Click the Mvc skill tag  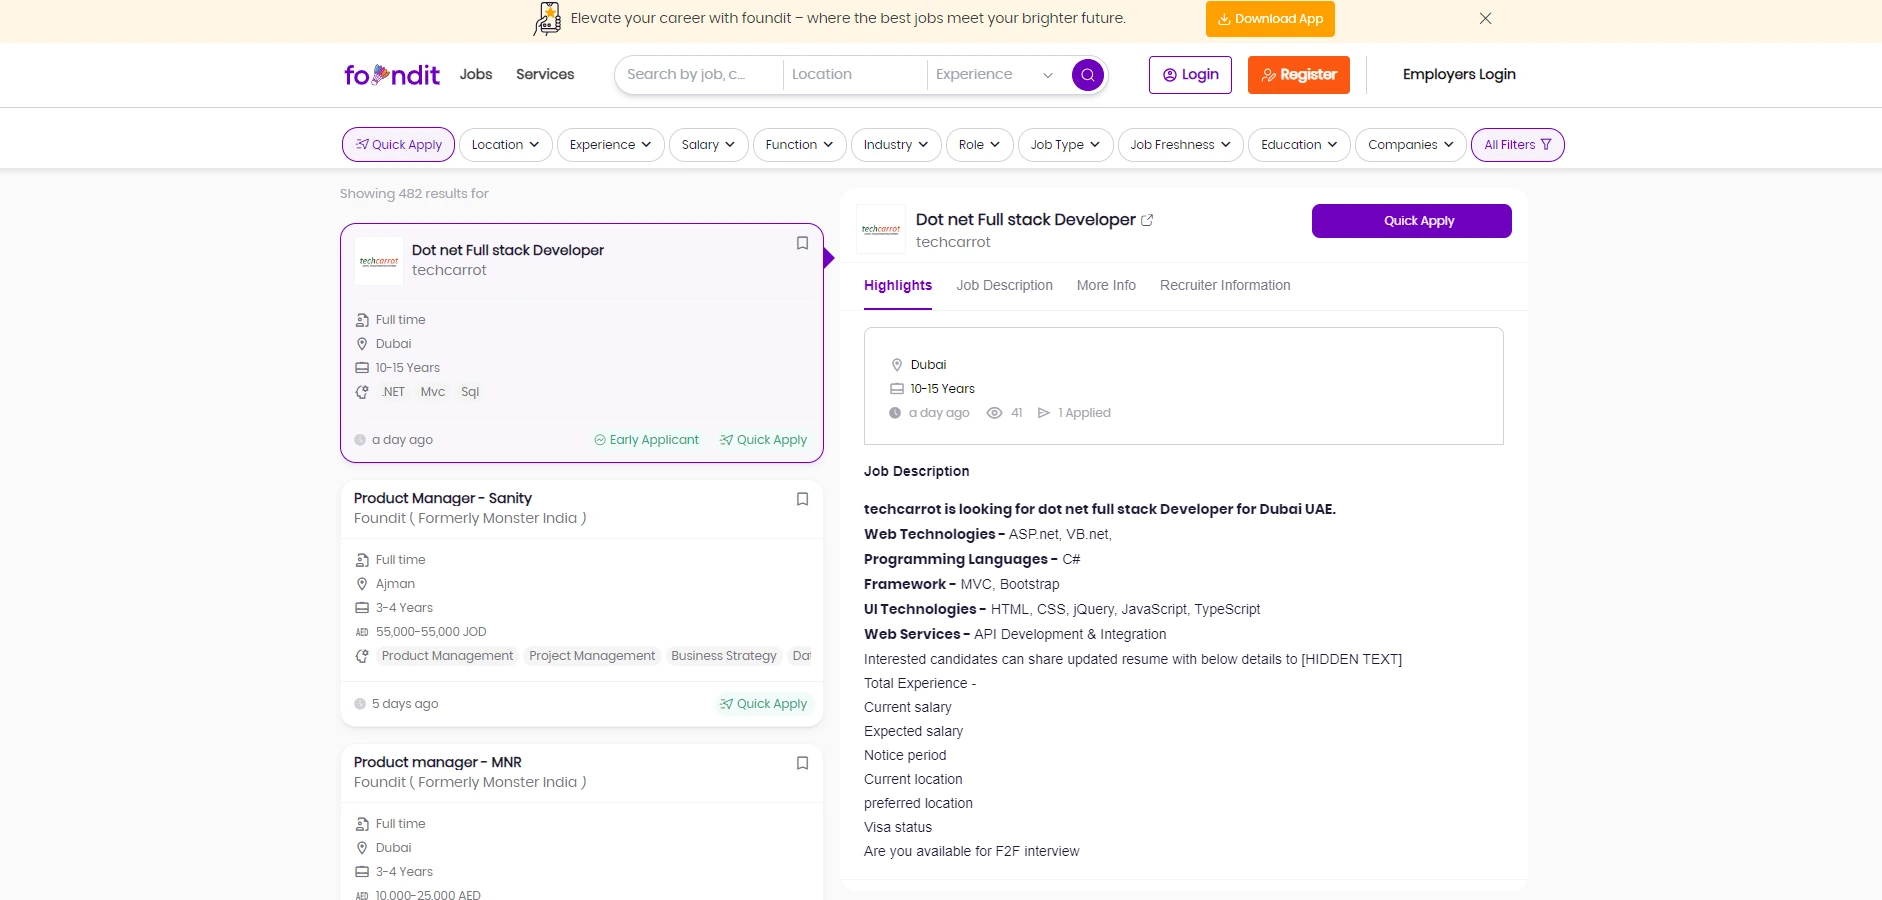click(433, 392)
